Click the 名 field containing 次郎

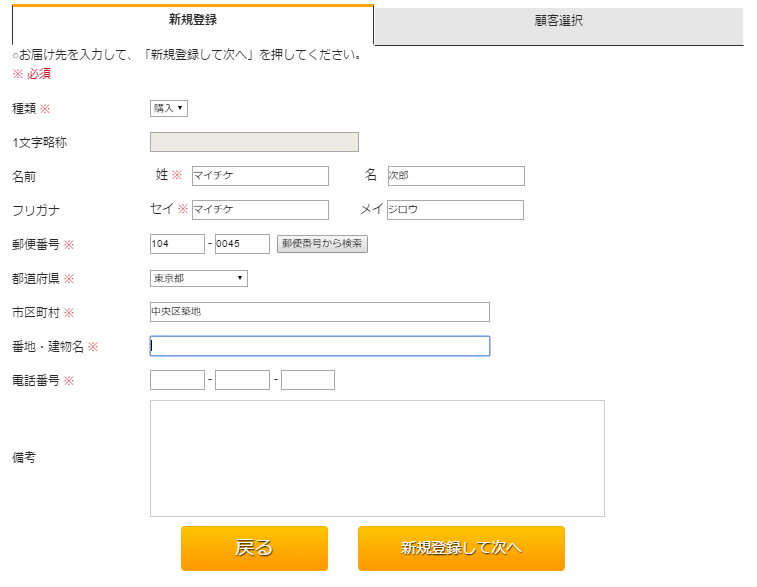coord(455,176)
